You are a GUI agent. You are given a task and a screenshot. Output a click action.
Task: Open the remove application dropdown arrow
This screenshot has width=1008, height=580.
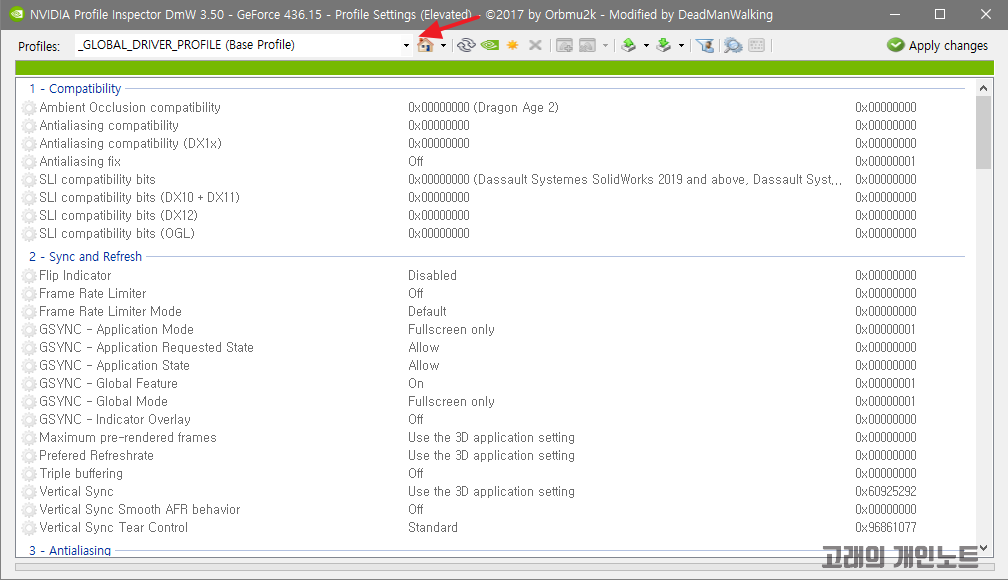click(x=606, y=46)
